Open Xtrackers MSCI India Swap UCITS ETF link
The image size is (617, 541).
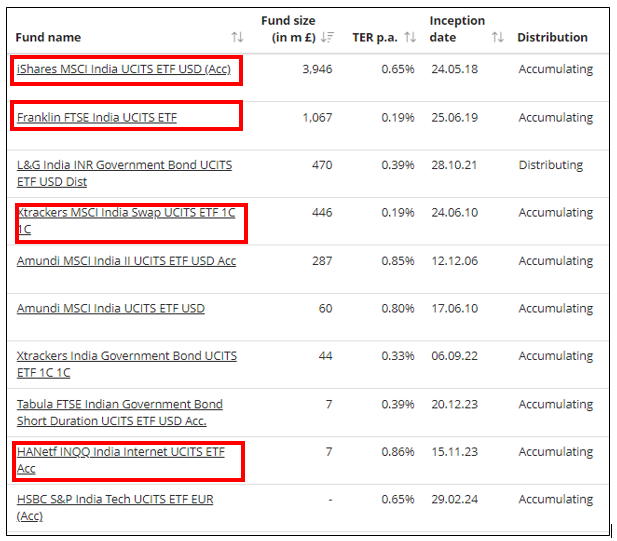click(x=126, y=221)
